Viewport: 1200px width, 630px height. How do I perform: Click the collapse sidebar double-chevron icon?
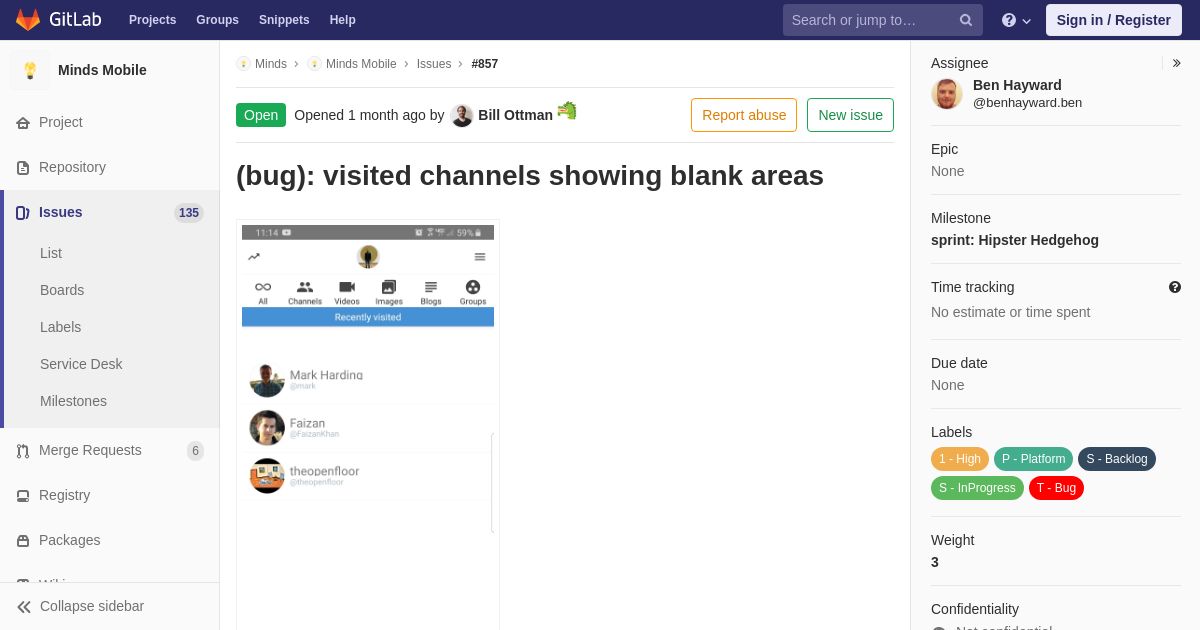click(x=24, y=606)
